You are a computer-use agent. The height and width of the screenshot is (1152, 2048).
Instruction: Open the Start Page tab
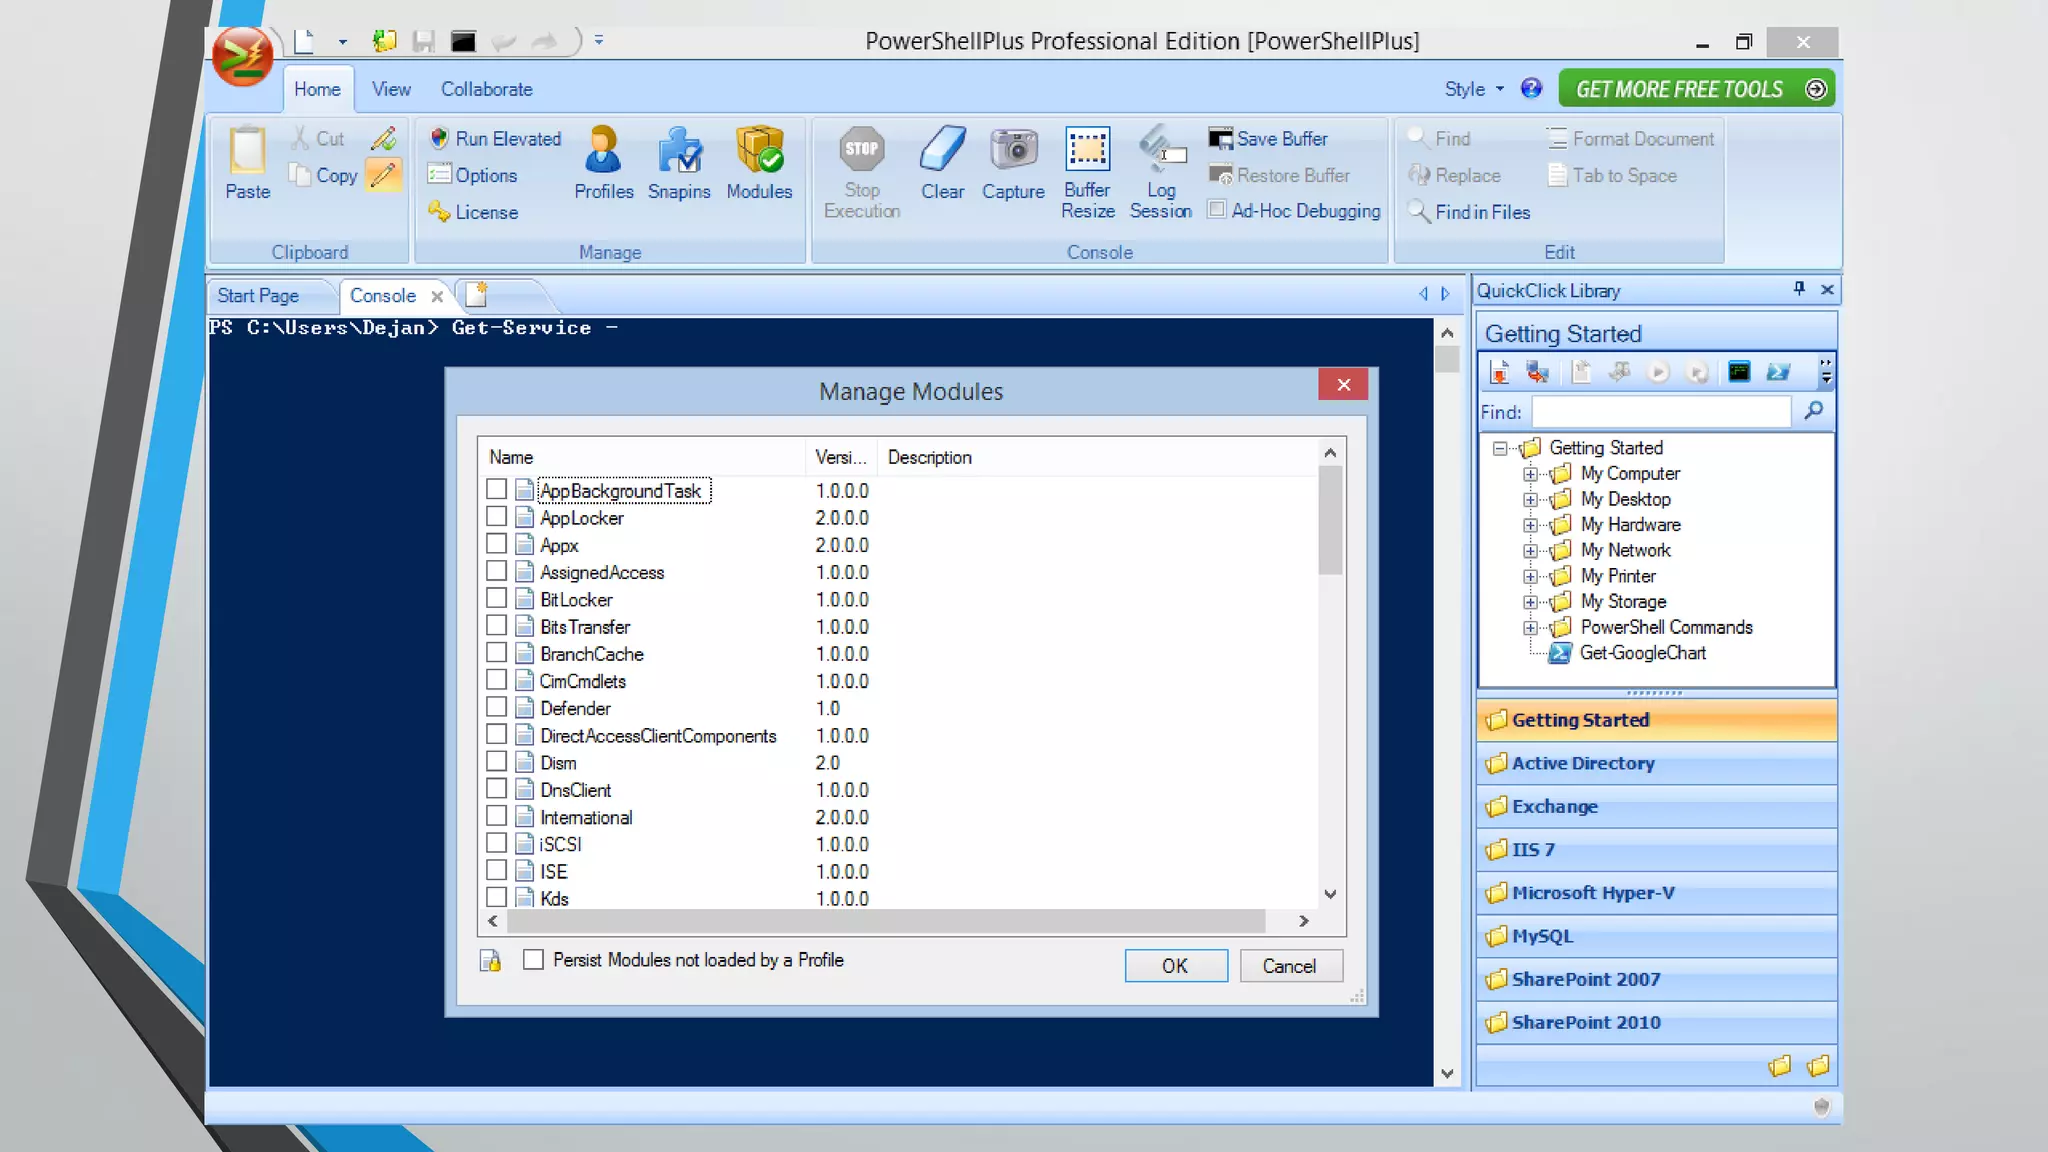point(258,296)
